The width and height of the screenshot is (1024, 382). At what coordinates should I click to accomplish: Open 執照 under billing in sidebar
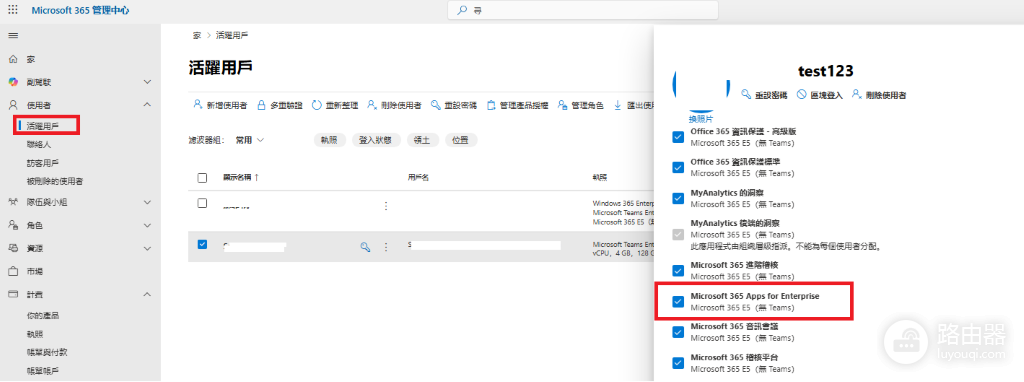(35, 334)
